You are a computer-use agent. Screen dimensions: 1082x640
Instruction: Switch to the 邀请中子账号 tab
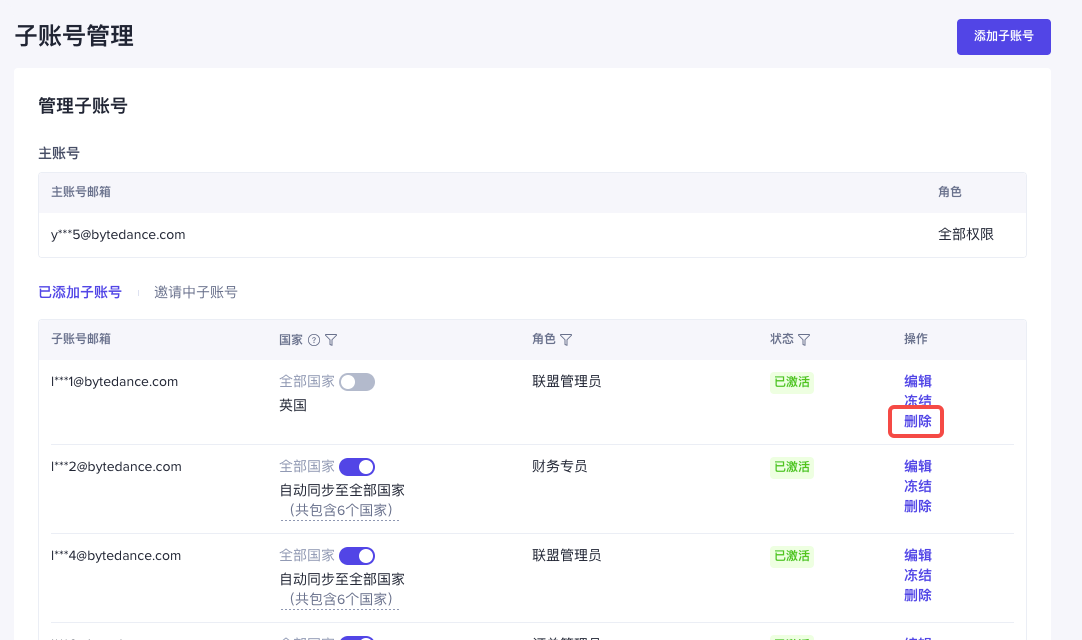(196, 293)
